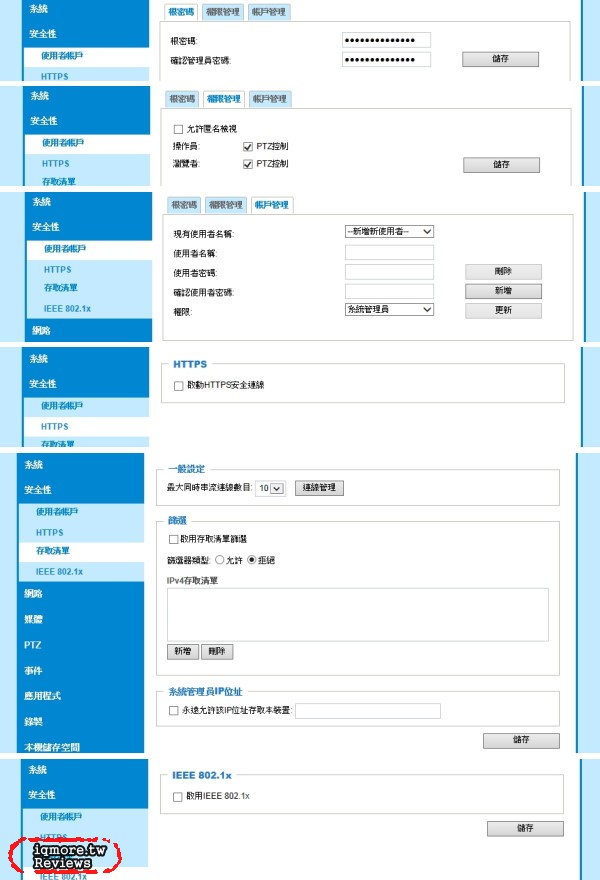600x880 pixels.
Task: Click 新增 button under the IPv4存取清單
Action: pyautogui.click(x=182, y=652)
